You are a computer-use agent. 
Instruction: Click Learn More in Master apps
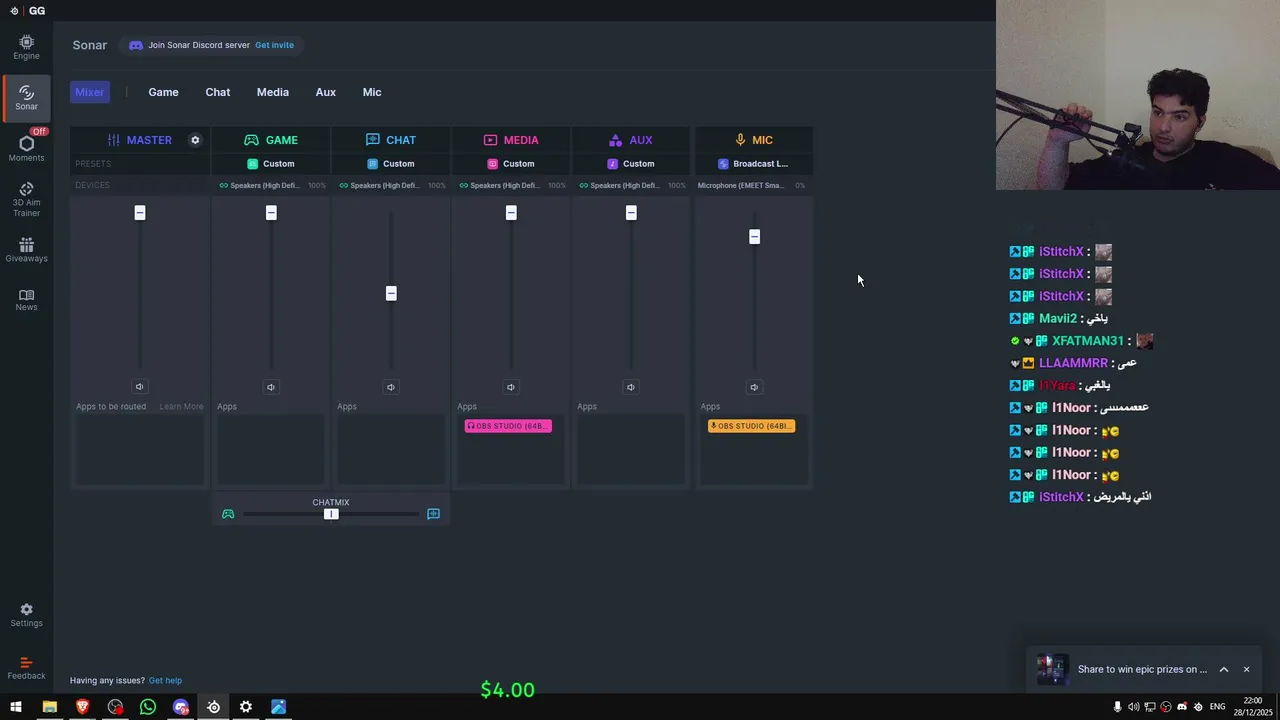click(x=181, y=407)
